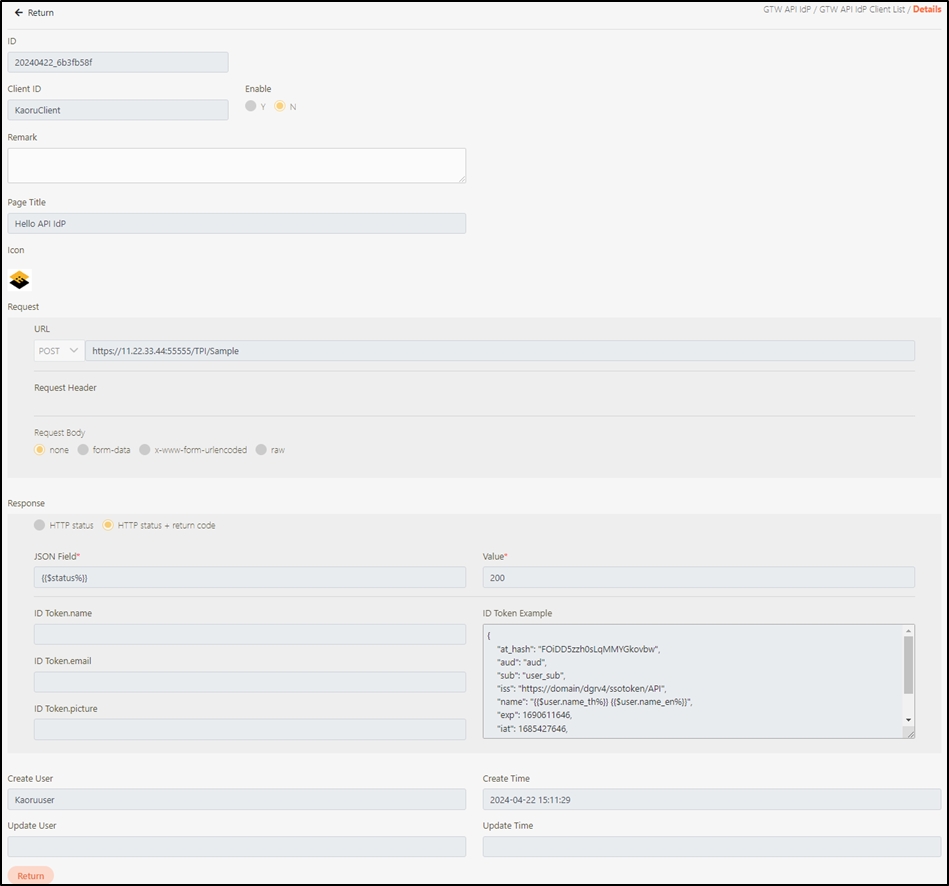Choose the 'none' request body option
The width and height of the screenshot is (949, 886).
[x=40, y=450]
